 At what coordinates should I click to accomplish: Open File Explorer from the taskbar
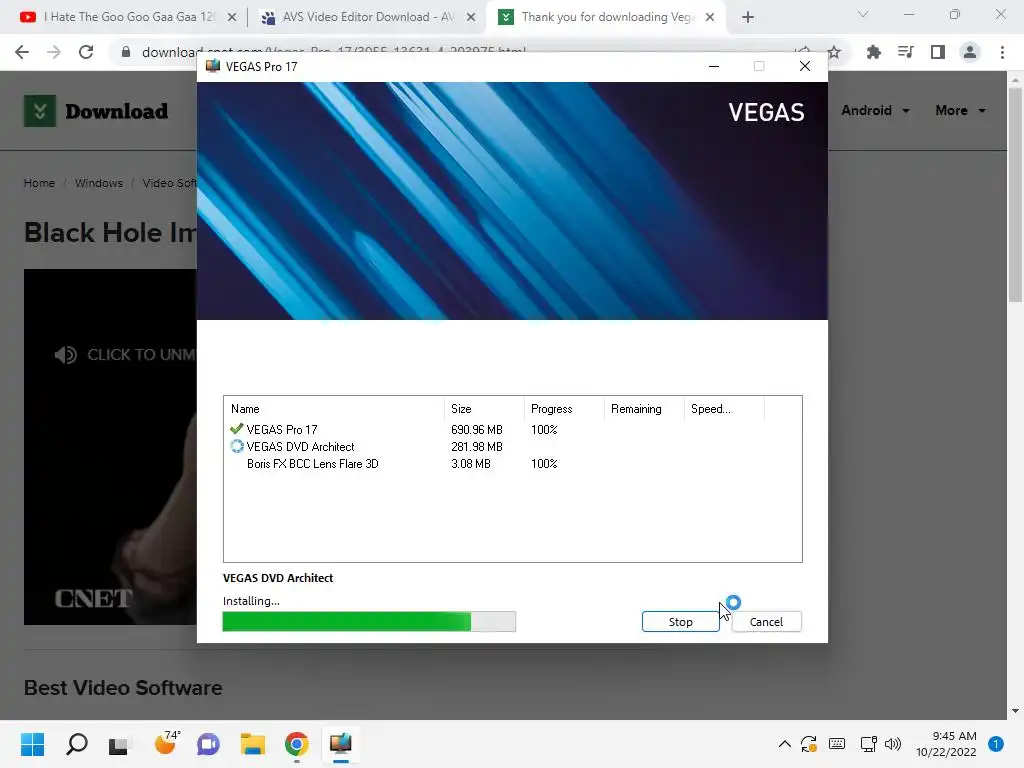(253, 744)
